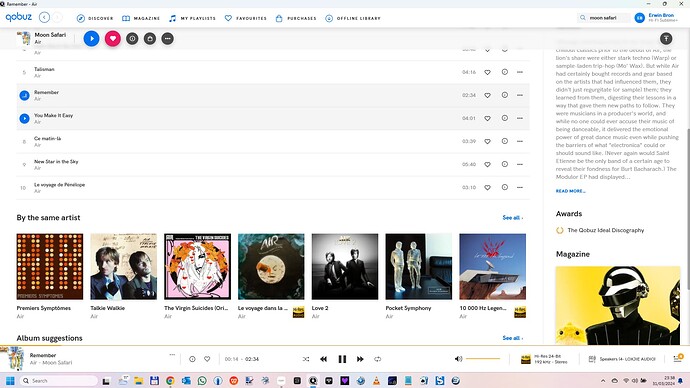The height and width of the screenshot is (388, 690).
Task: Pause the current playback
Action: pos(342,359)
